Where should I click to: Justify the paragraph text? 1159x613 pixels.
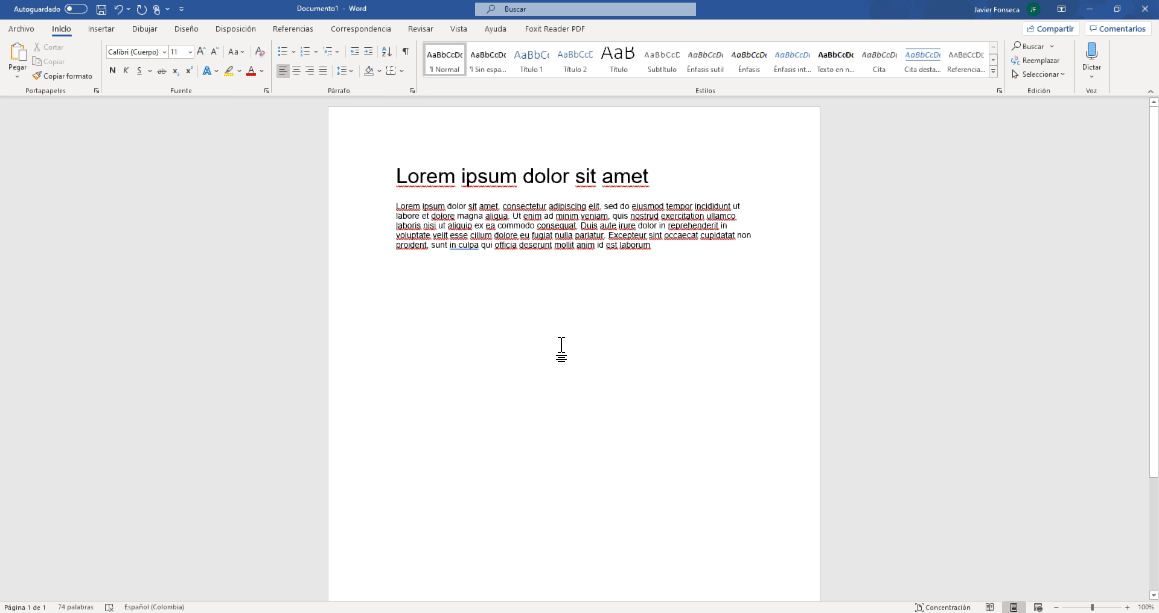coord(323,71)
